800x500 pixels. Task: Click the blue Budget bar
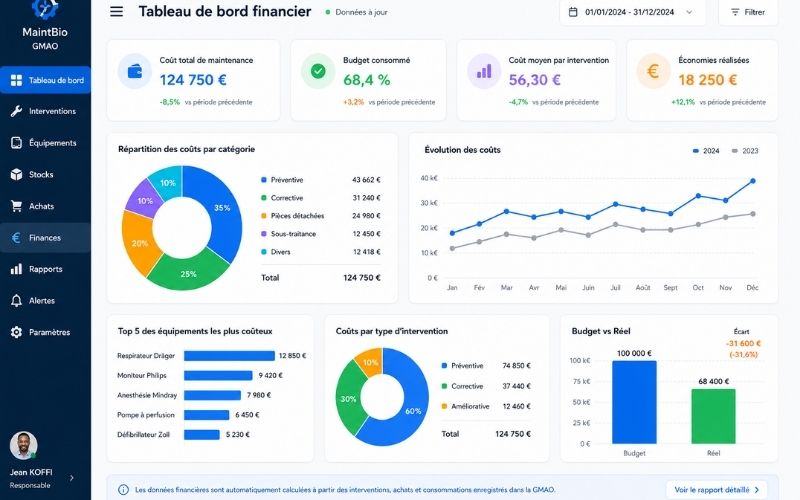click(x=634, y=402)
